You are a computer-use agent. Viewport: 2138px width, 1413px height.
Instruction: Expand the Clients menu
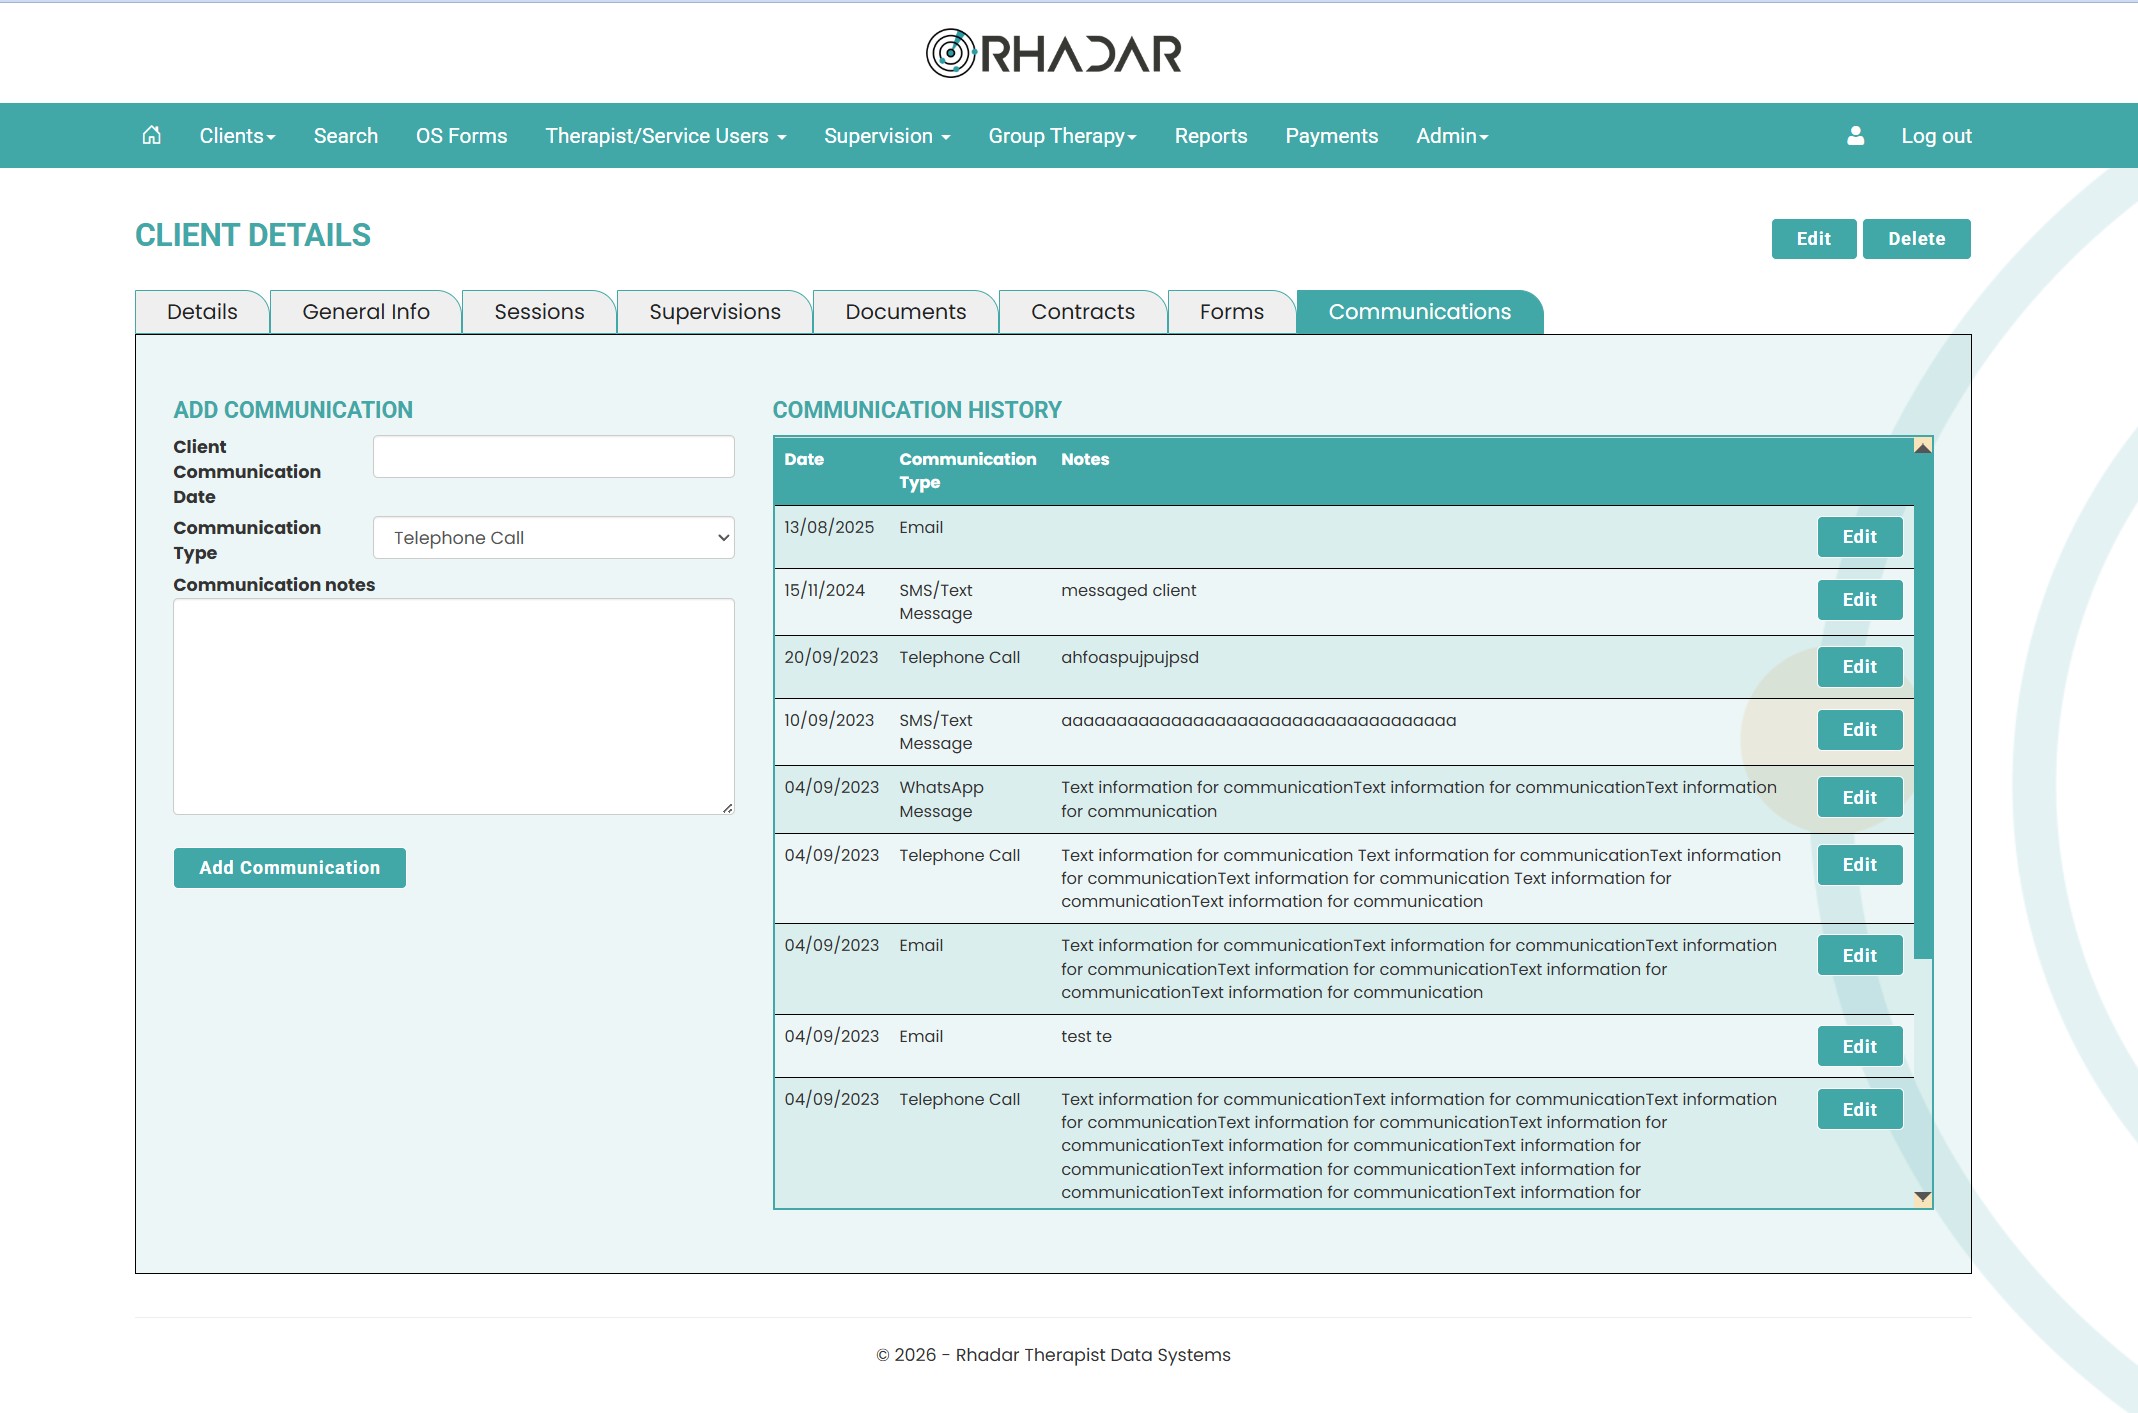click(x=237, y=136)
